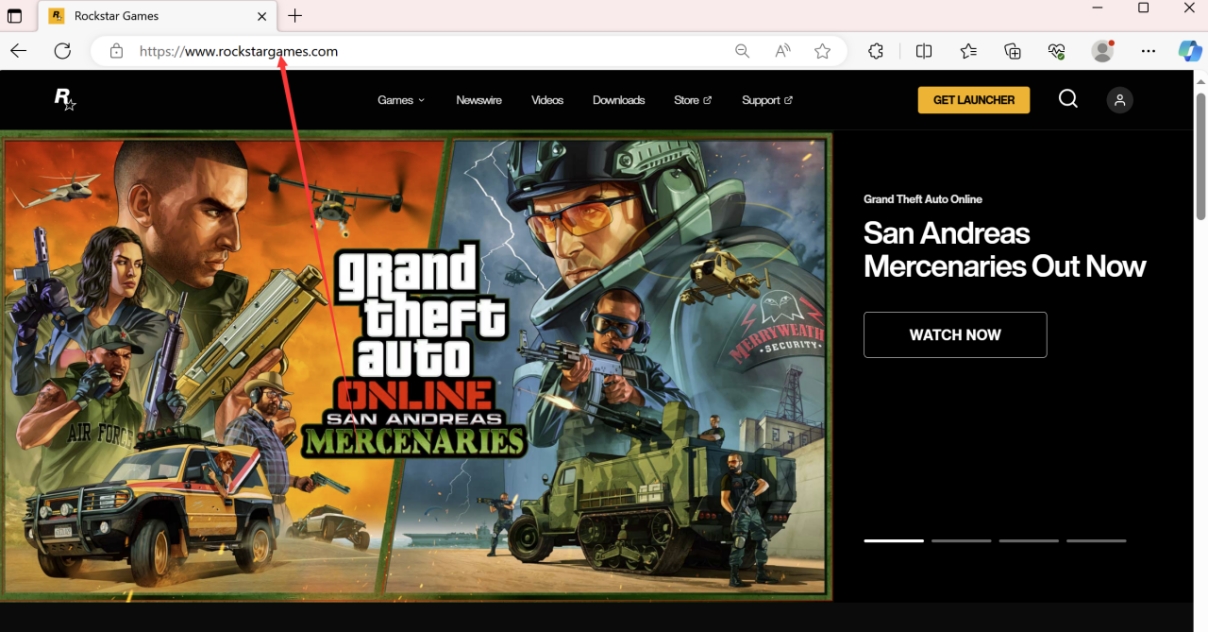Toggle split screen view
Screen dimensions: 1208x632
click(x=924, y=51)
